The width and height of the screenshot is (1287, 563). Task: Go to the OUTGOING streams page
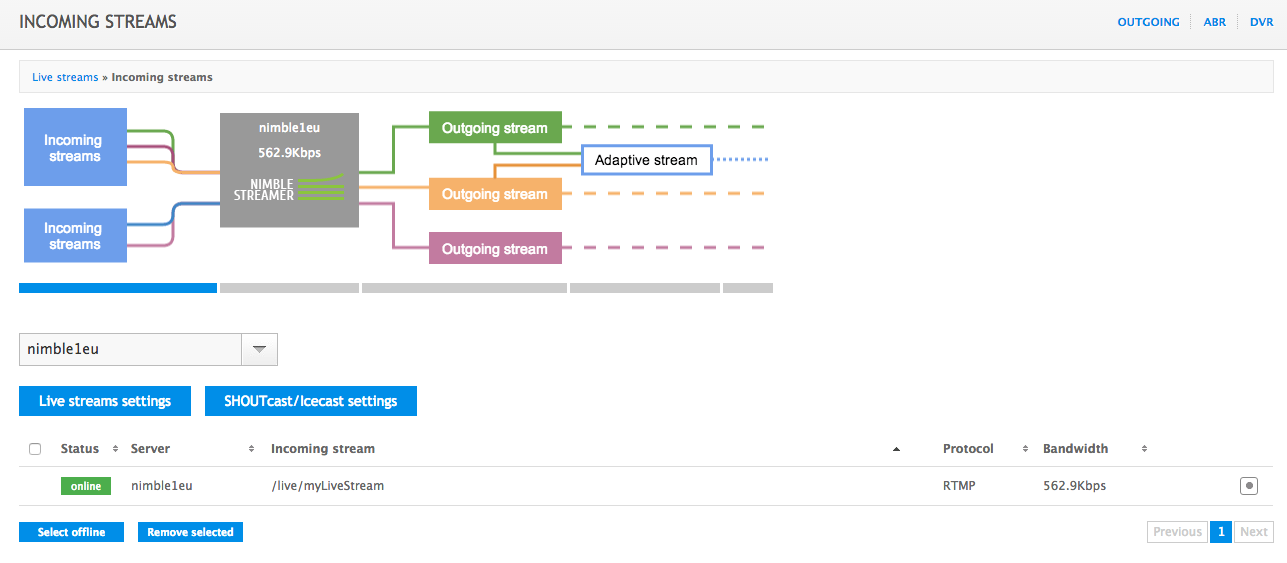click(x=1148, y=22)
